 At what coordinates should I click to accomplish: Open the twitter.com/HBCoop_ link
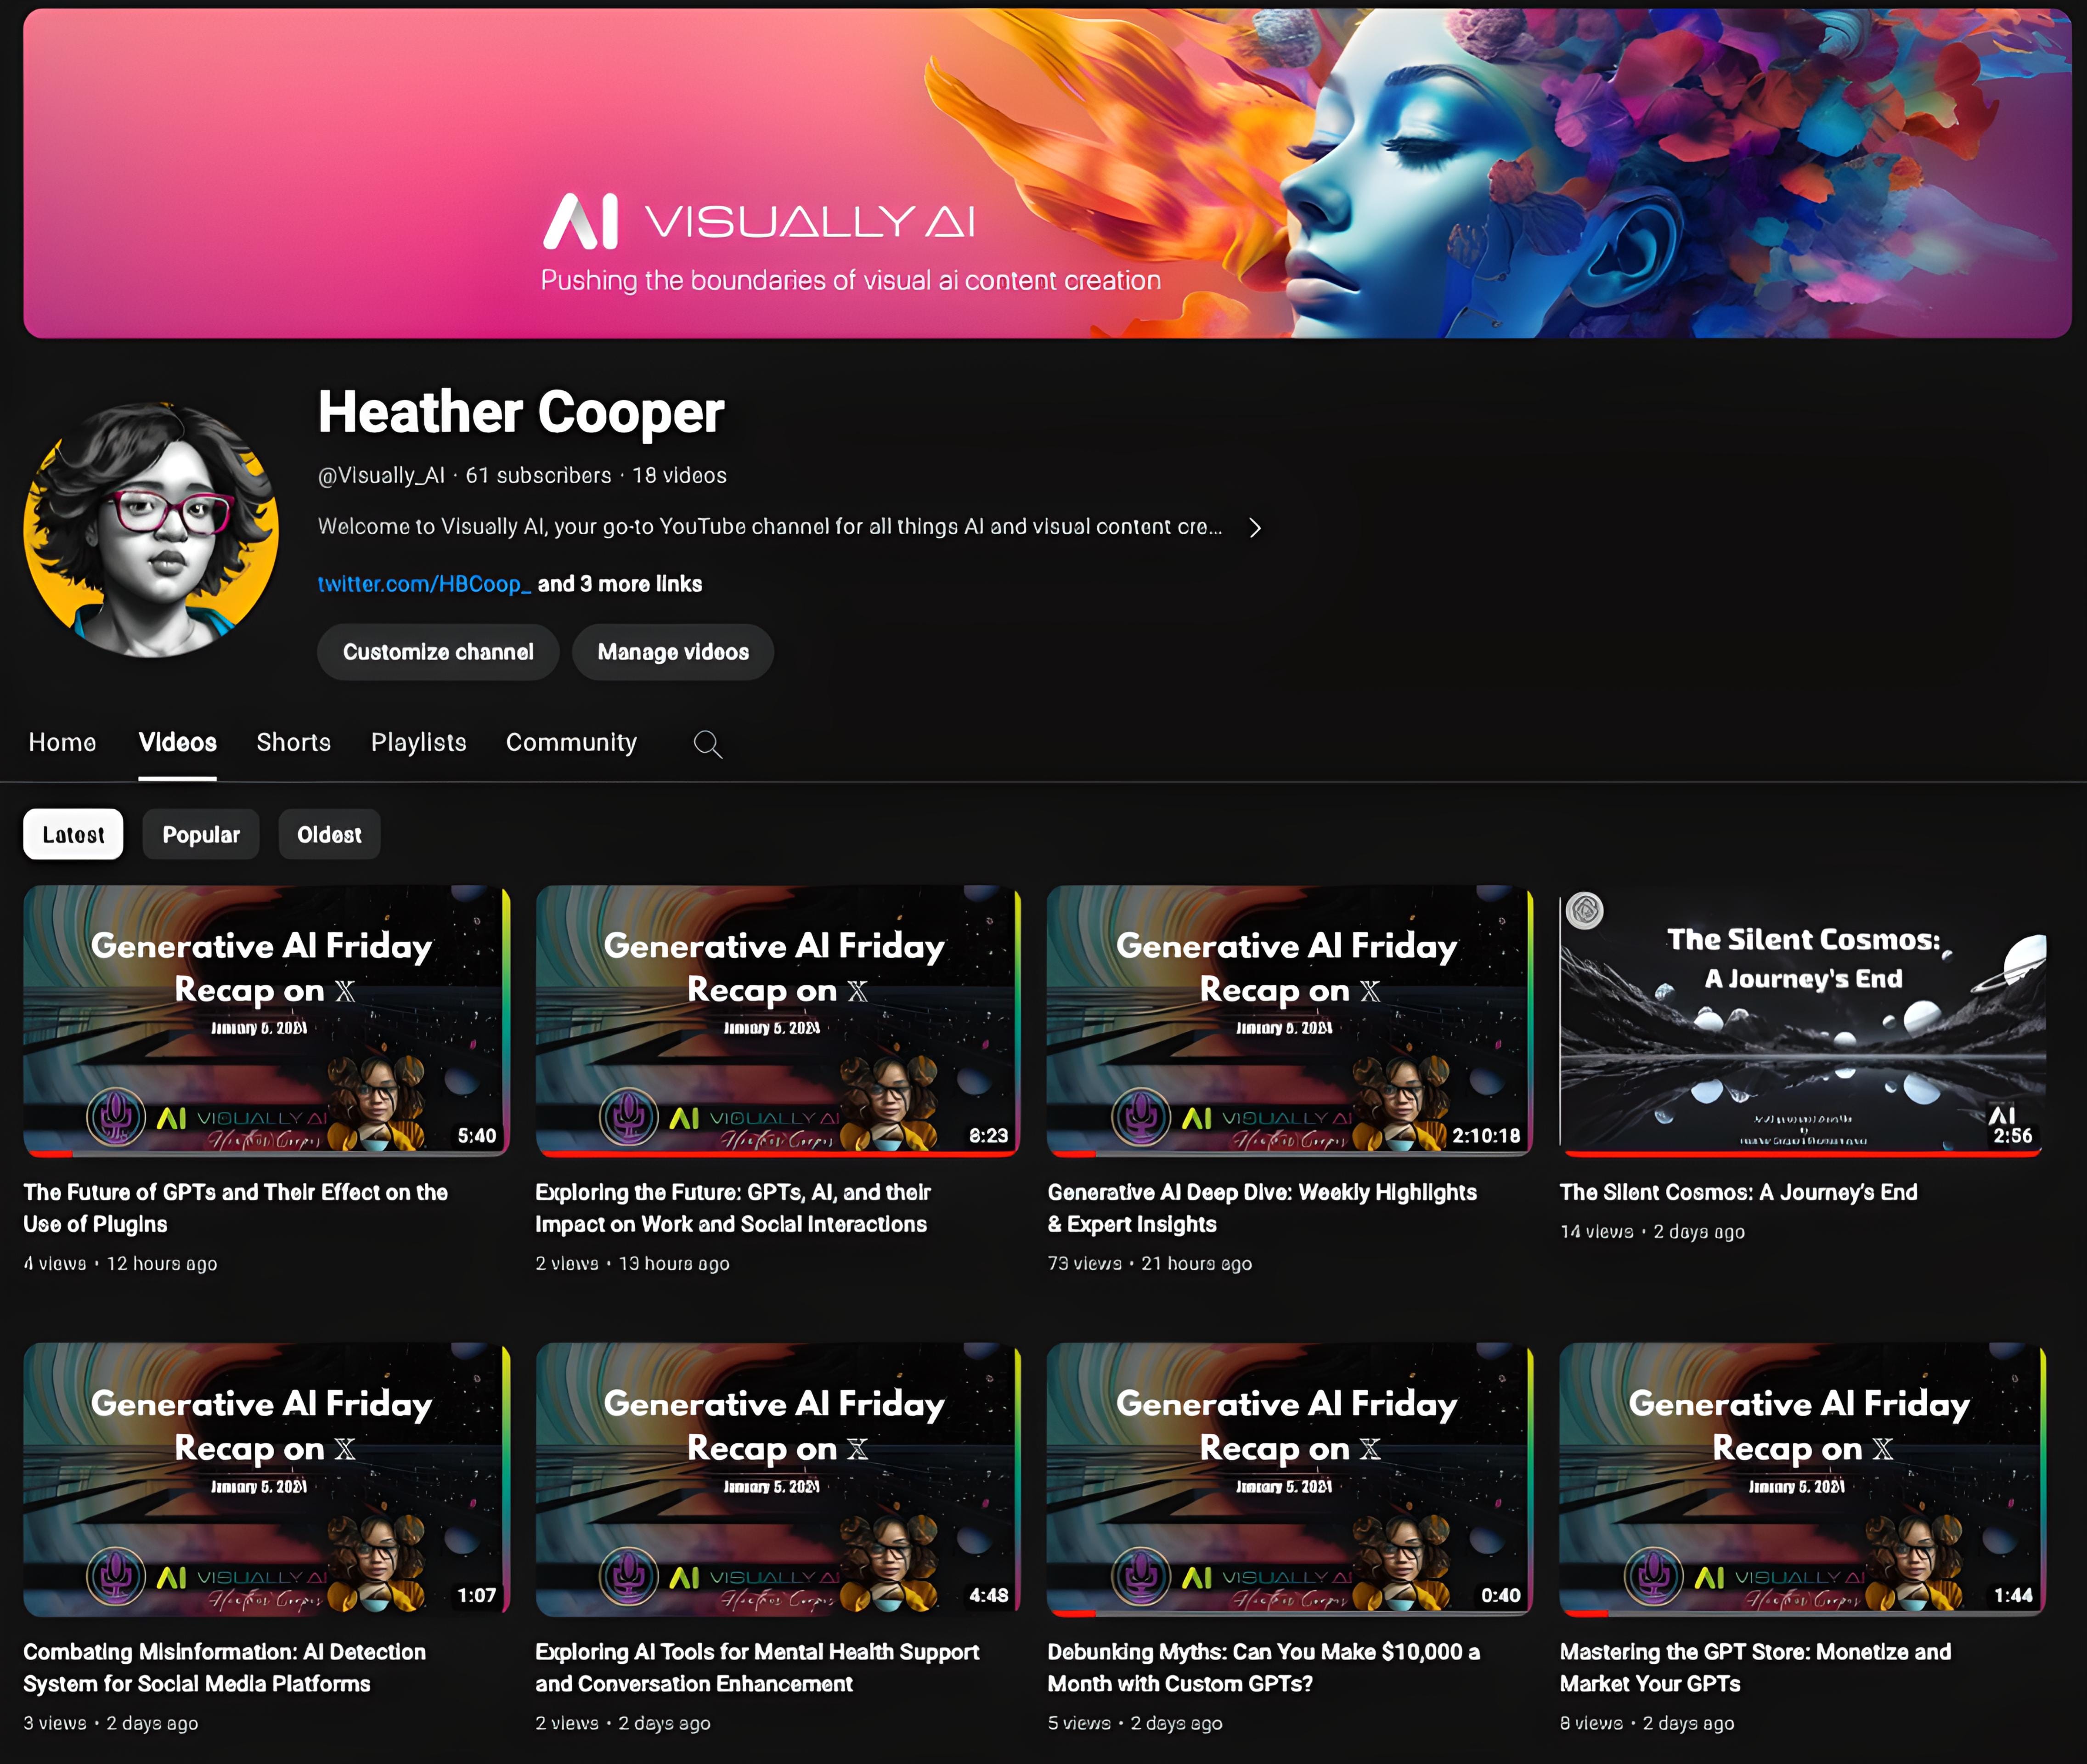point(424,584)
